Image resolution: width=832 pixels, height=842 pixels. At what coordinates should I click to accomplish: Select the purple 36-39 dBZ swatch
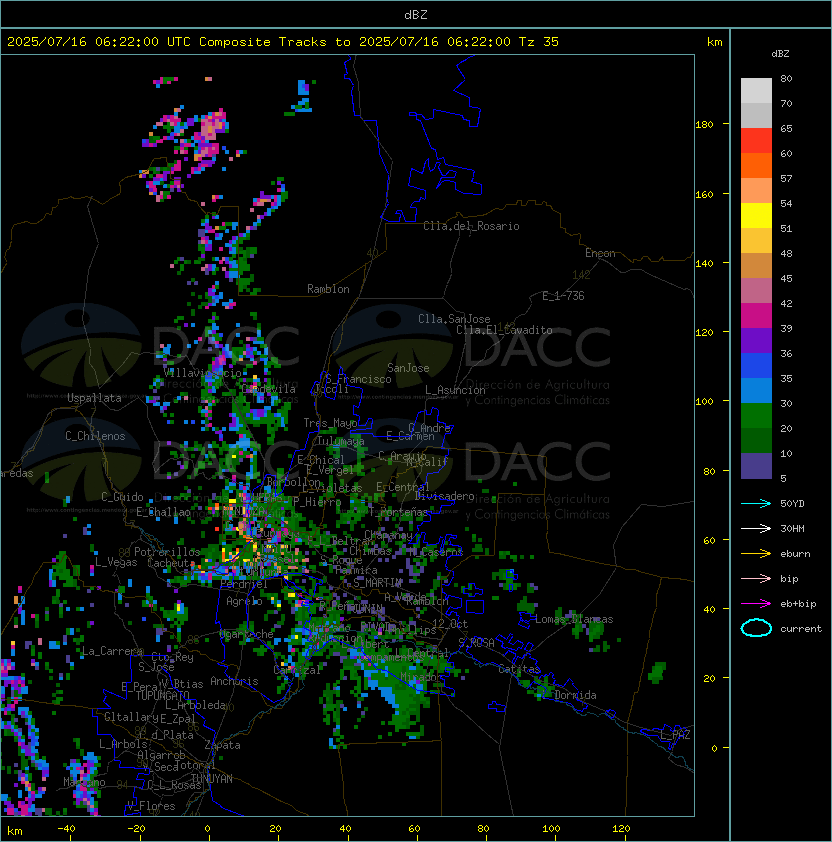(x=756, y=340)
